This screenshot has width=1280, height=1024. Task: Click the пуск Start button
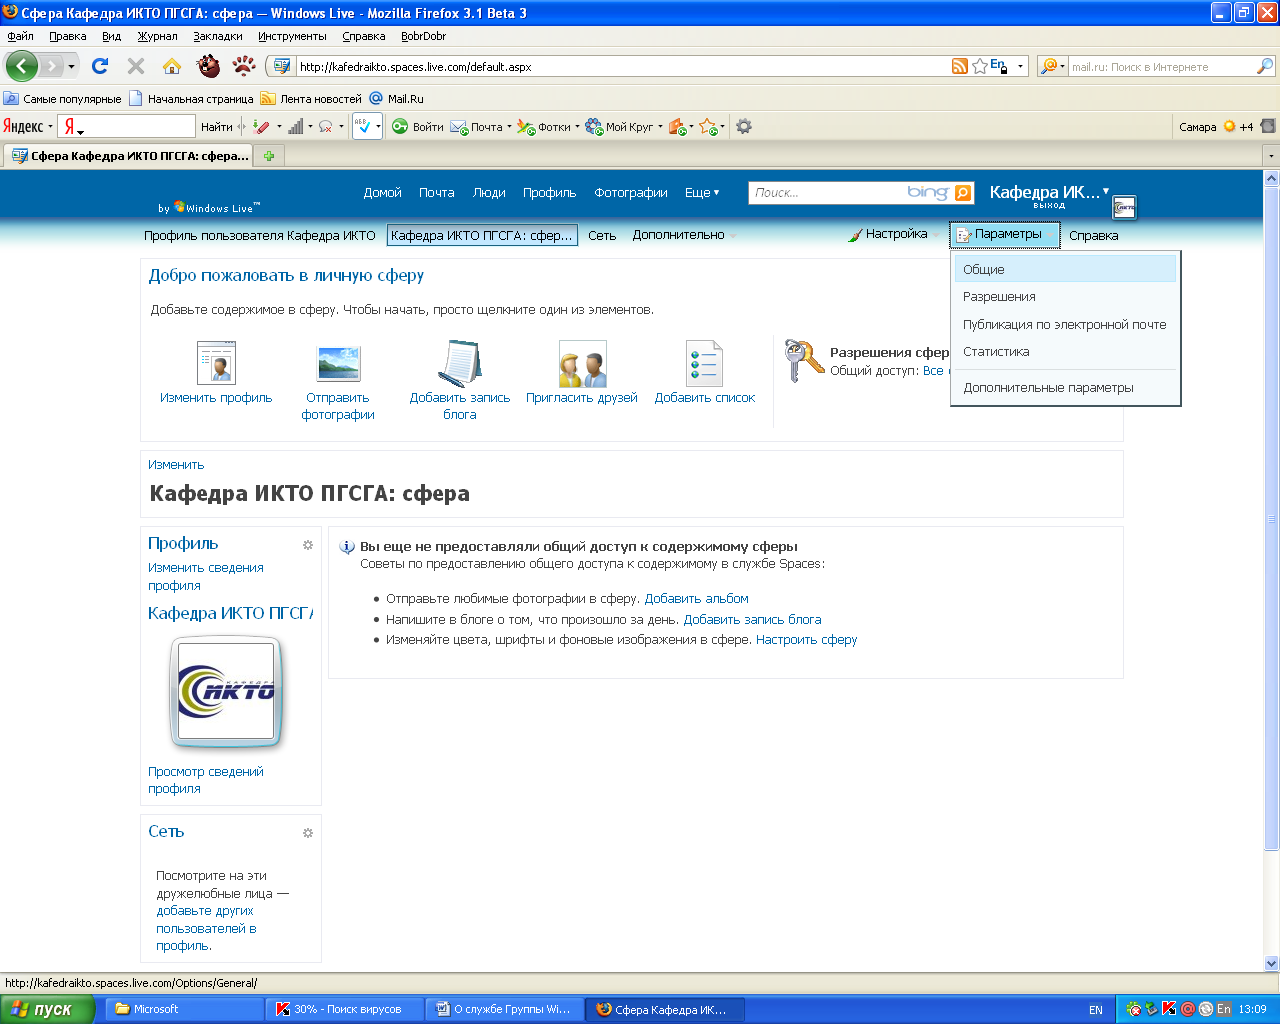click(47, 1009)
